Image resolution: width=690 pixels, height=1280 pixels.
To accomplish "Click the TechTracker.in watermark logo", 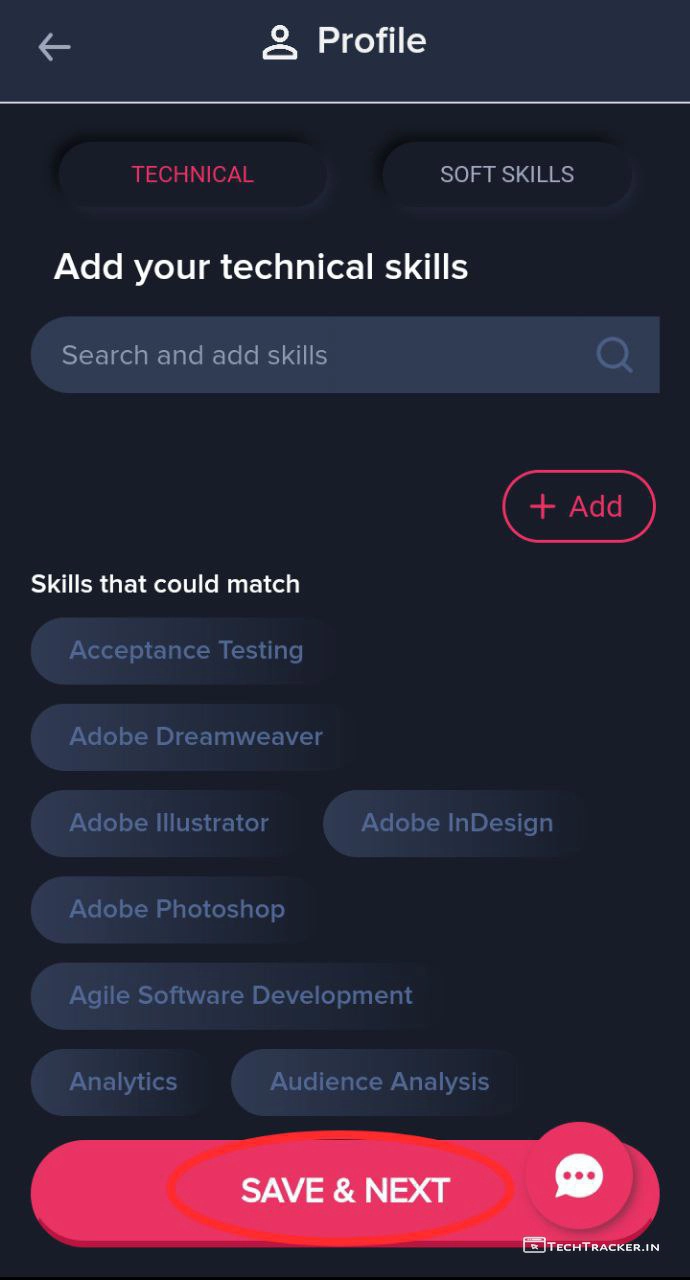I will coord(591,1246).
